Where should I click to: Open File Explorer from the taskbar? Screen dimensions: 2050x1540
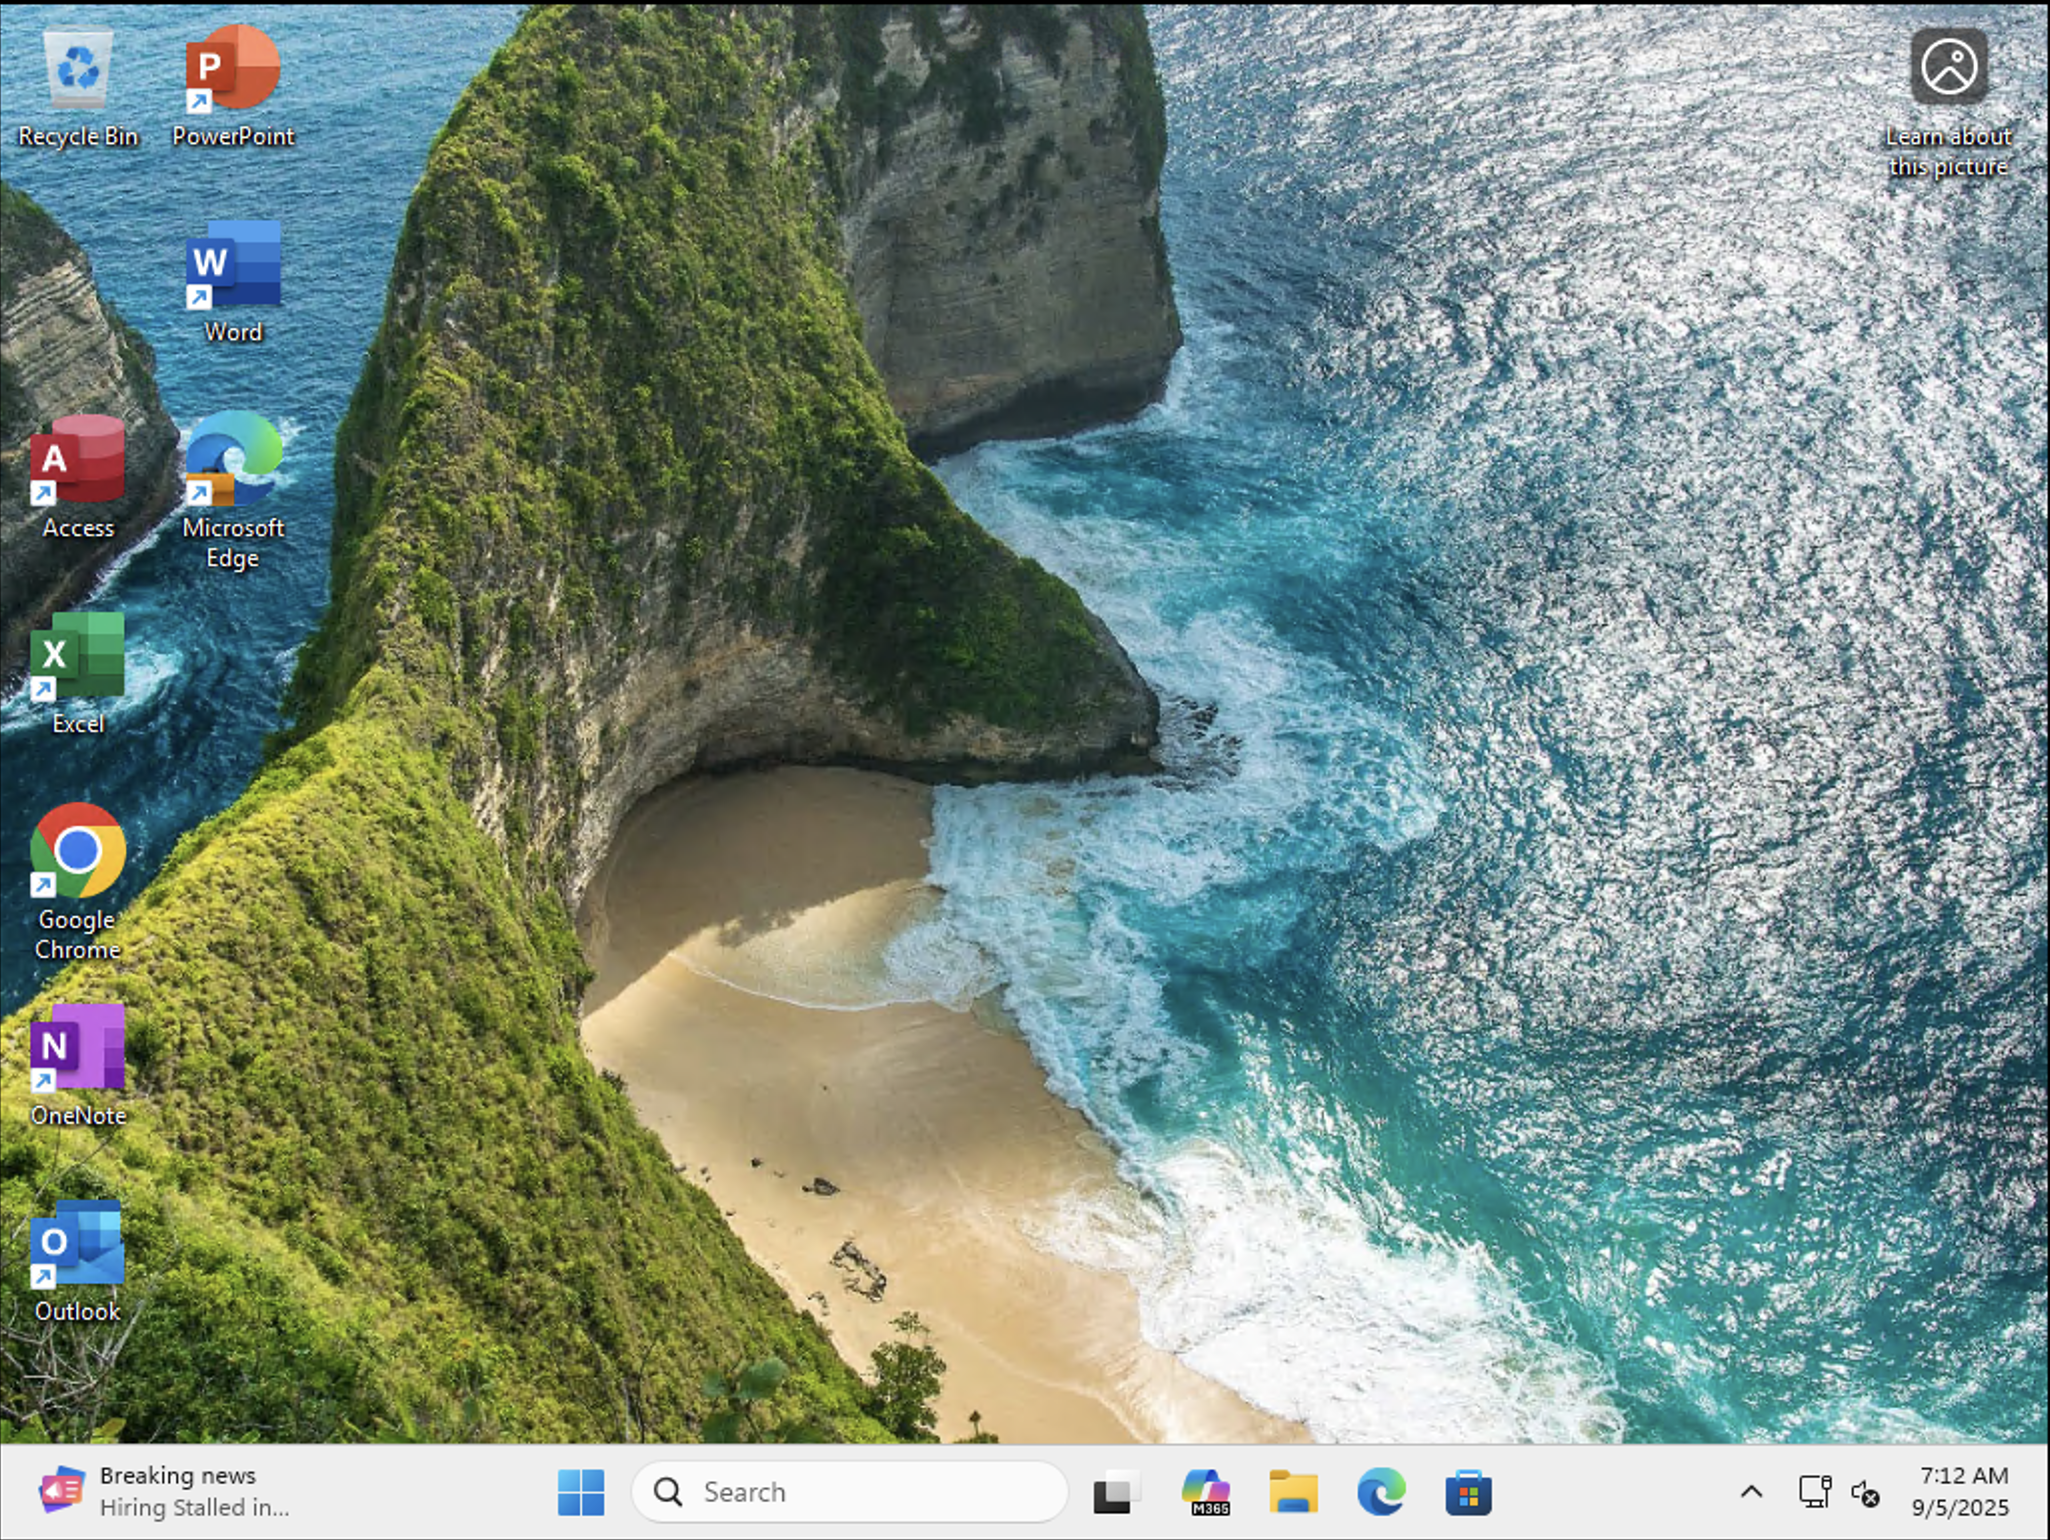(x=1294, y=1492)
